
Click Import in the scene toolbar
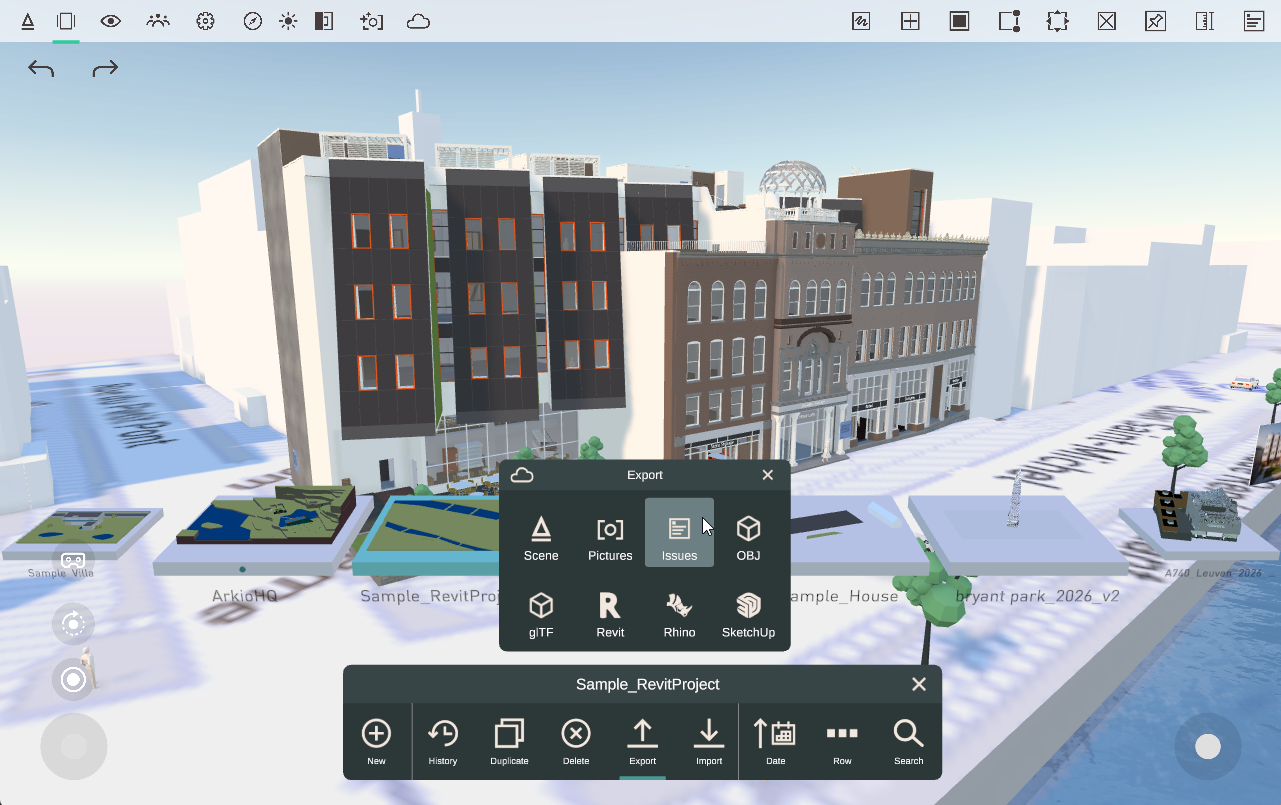tap(709, 741)
